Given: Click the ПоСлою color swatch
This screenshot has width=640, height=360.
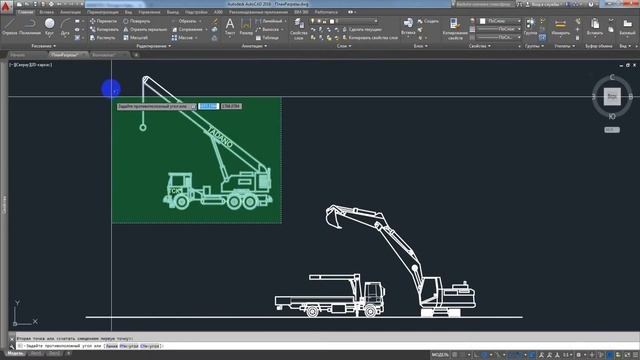Looking at the screenshot, I should coord(482,21).
